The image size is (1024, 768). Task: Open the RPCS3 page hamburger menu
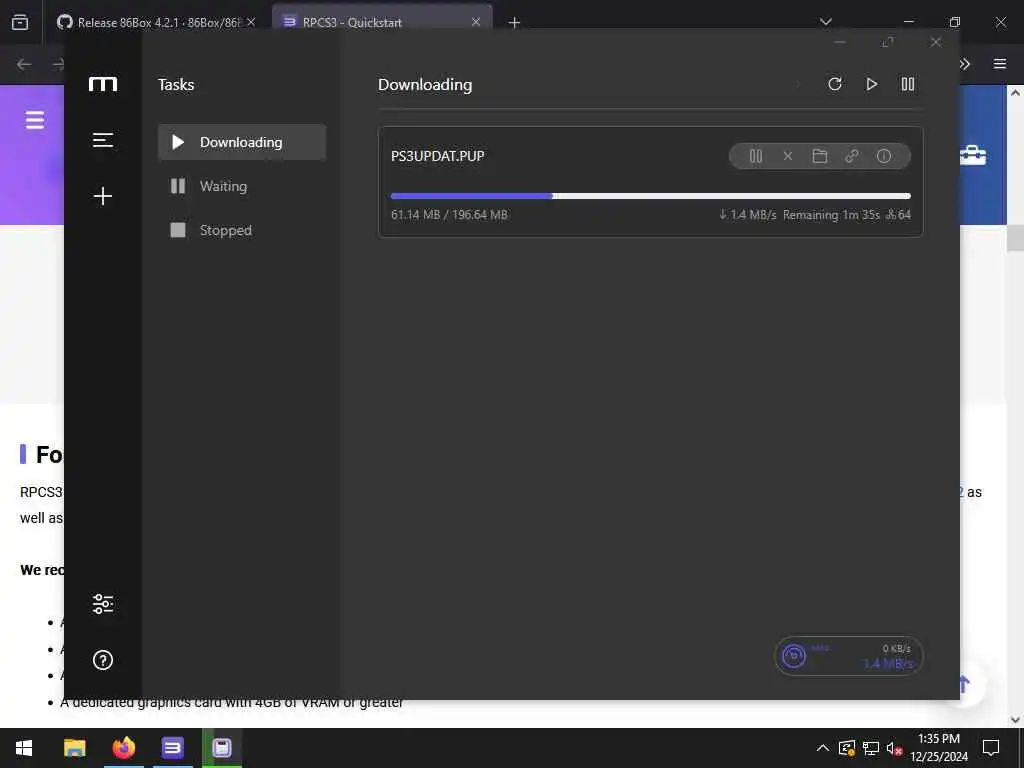coord(35,120)
